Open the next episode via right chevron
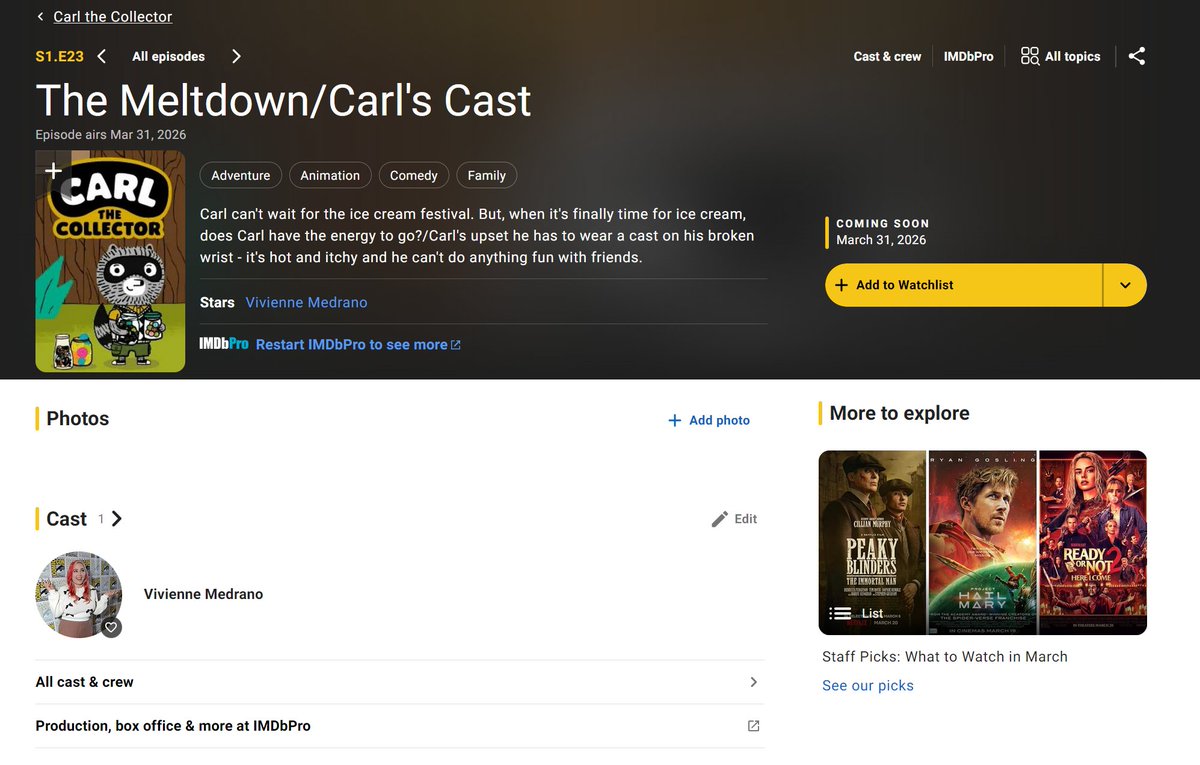Viewport: 1200px width, 765px height. tap(236, 56)
